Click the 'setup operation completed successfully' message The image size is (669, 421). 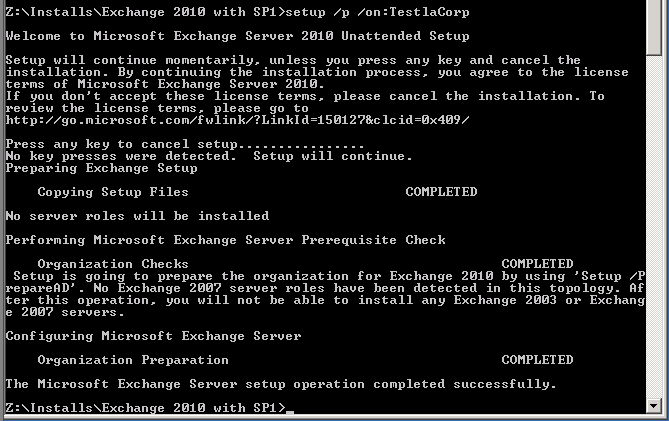281,384
